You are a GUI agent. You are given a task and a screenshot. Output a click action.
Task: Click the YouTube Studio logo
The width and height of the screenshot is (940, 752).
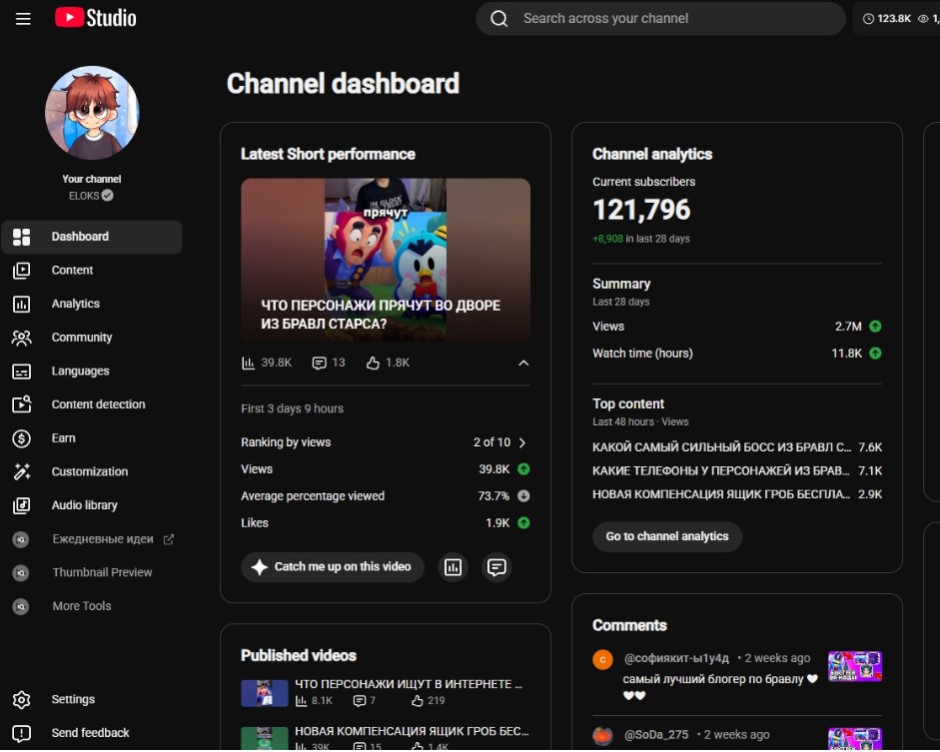[x=95, y=18]
